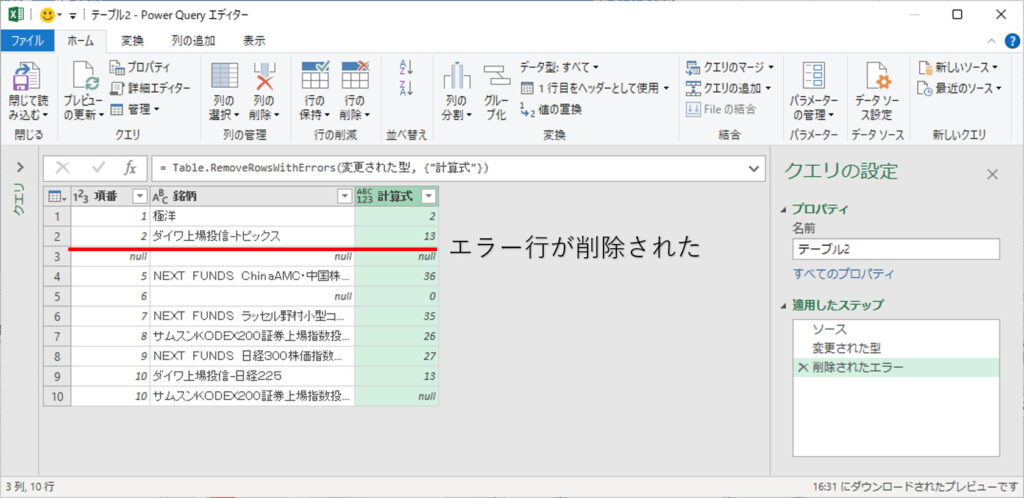Click Split Column icon (列の分割)

click(456, 76)
